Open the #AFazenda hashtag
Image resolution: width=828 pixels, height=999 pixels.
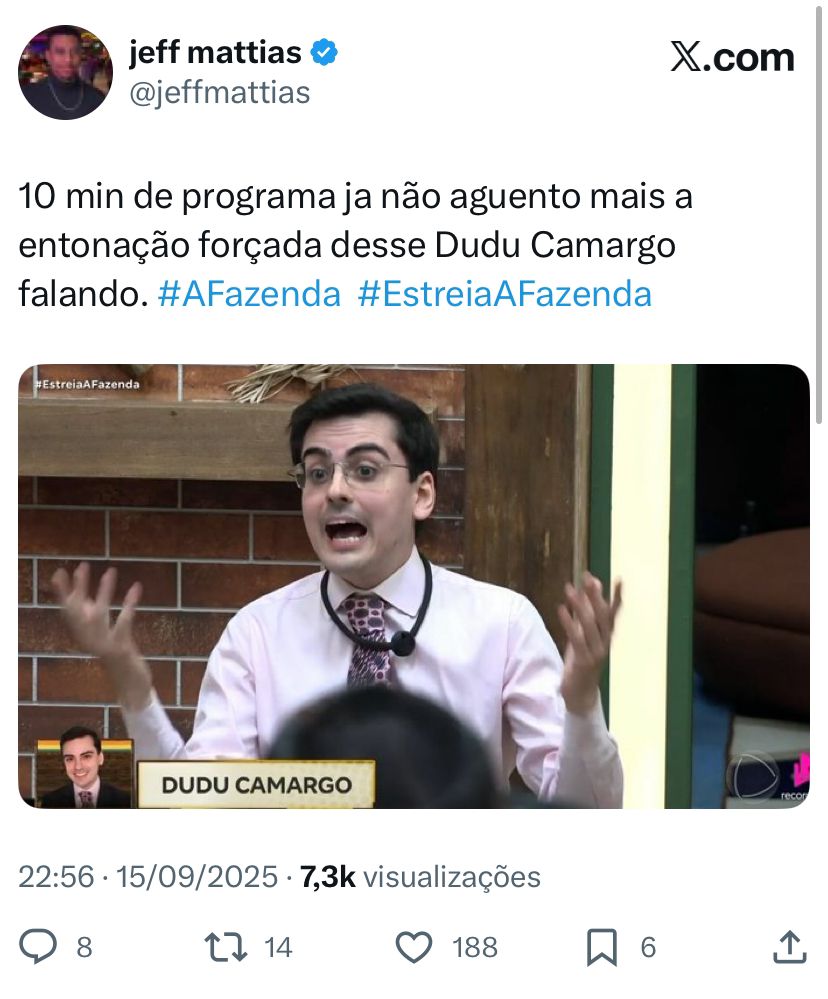click(249, 294)
